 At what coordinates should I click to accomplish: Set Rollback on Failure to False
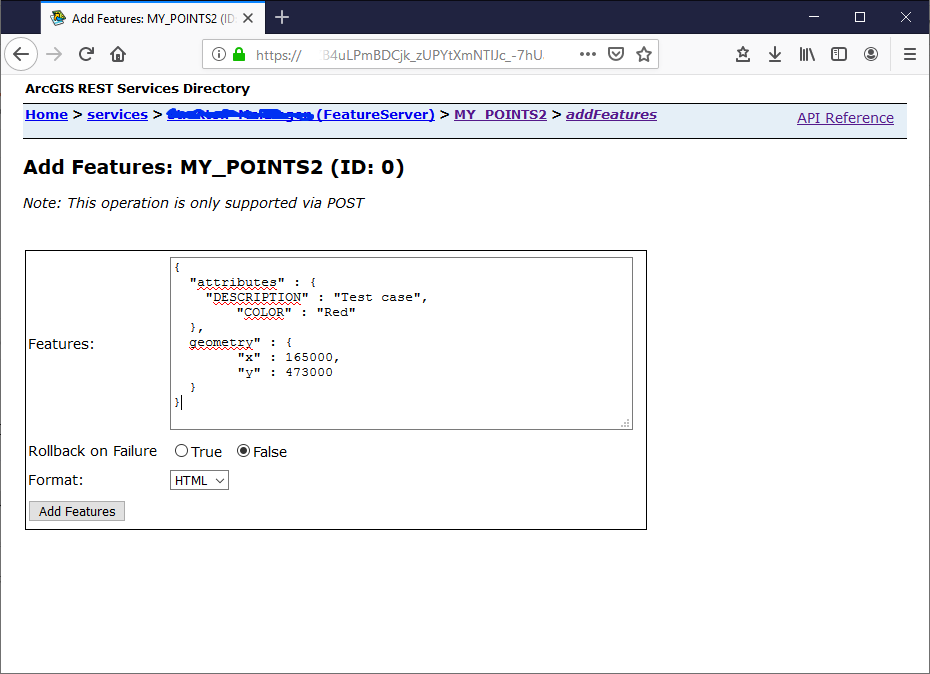[243, 451]
